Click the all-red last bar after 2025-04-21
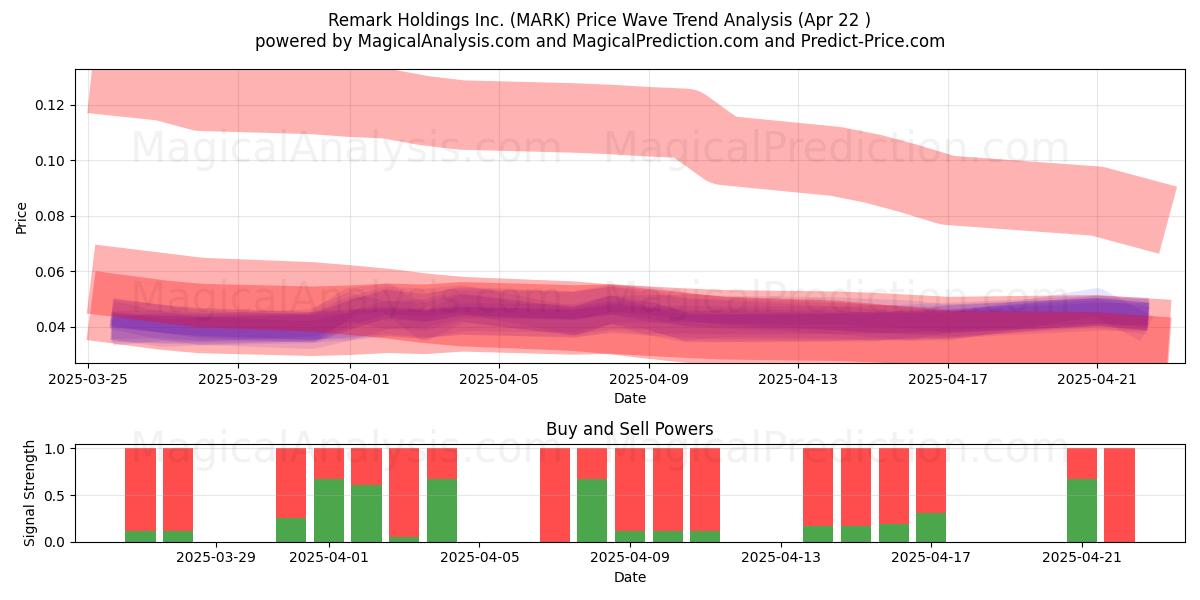The width and height of the screenshot is (1200, 600). [1119, 495]
